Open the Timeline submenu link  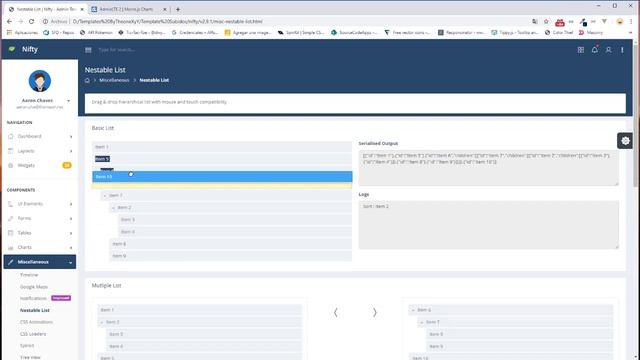pos(29,275)
